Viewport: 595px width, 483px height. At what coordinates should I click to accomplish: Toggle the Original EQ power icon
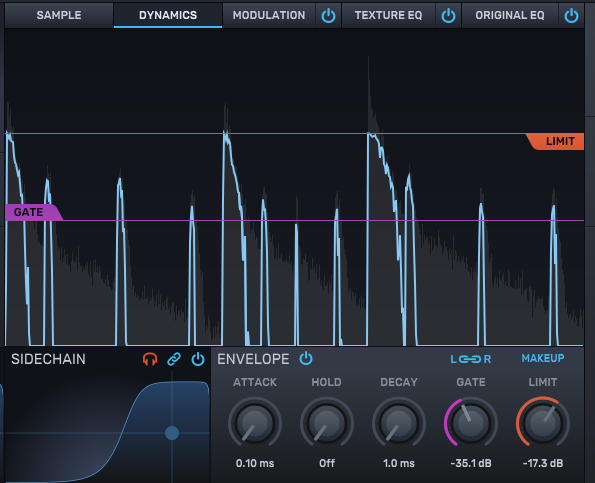pyautogui.click(x=571, y=16)
